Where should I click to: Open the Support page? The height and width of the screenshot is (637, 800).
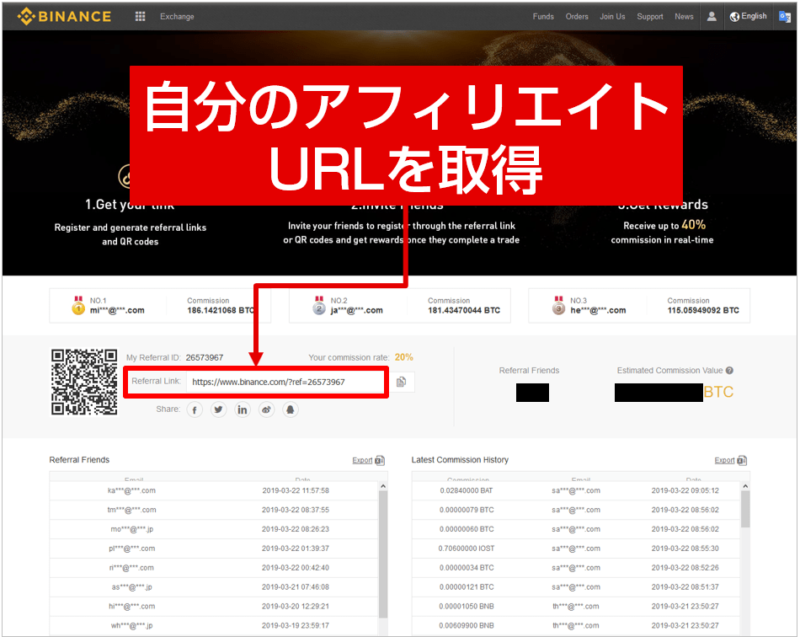(x=650, y=16)
